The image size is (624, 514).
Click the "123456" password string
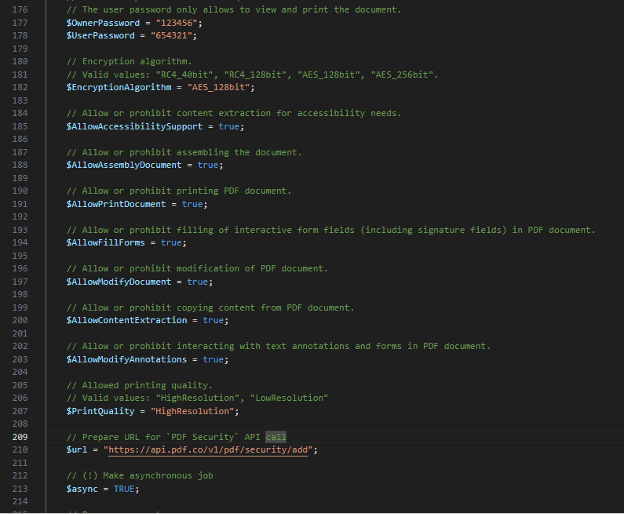(177, 23)
